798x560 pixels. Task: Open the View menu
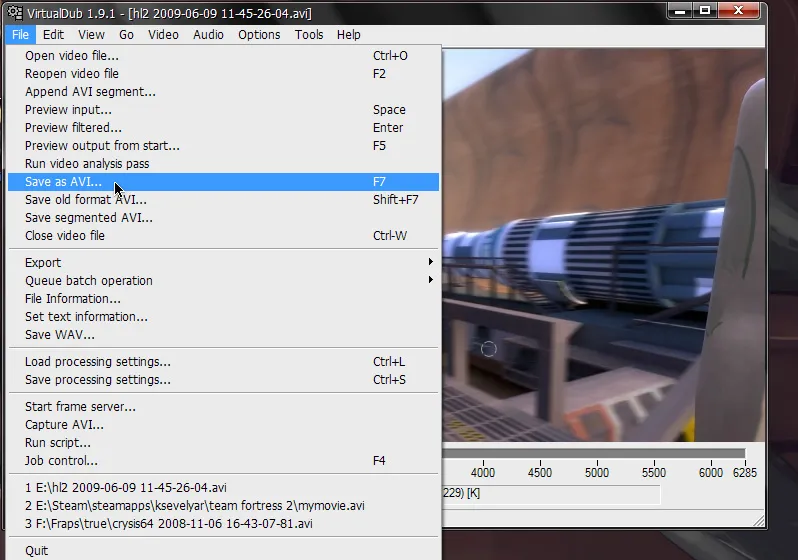click(x=92, y=35)
